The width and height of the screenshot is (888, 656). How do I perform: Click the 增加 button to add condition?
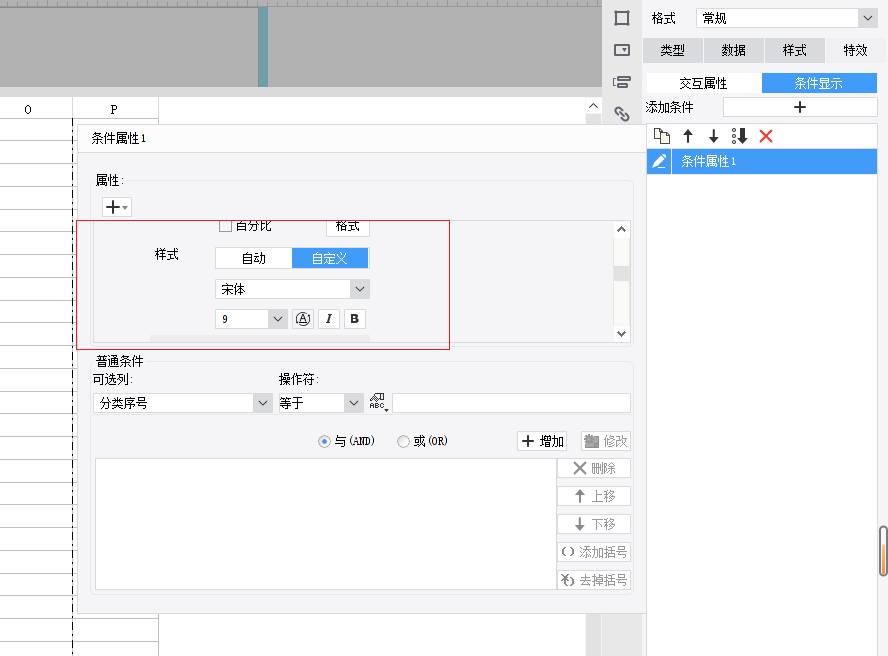pos(542,441)
